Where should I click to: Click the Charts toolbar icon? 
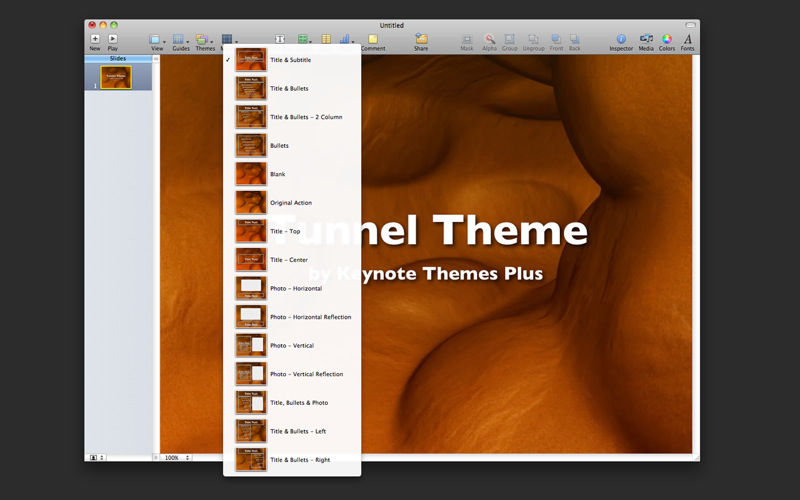pyautogui.click(x=345, y=39)
